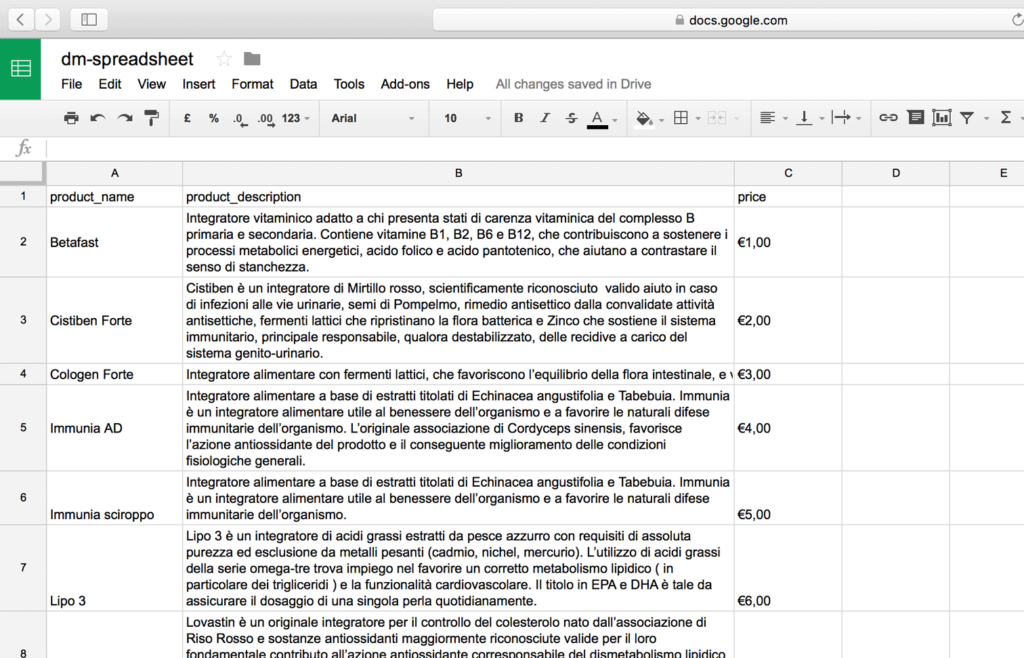Go back in browser
Viewport: 1024px width, 658px height.
point(21,20)
